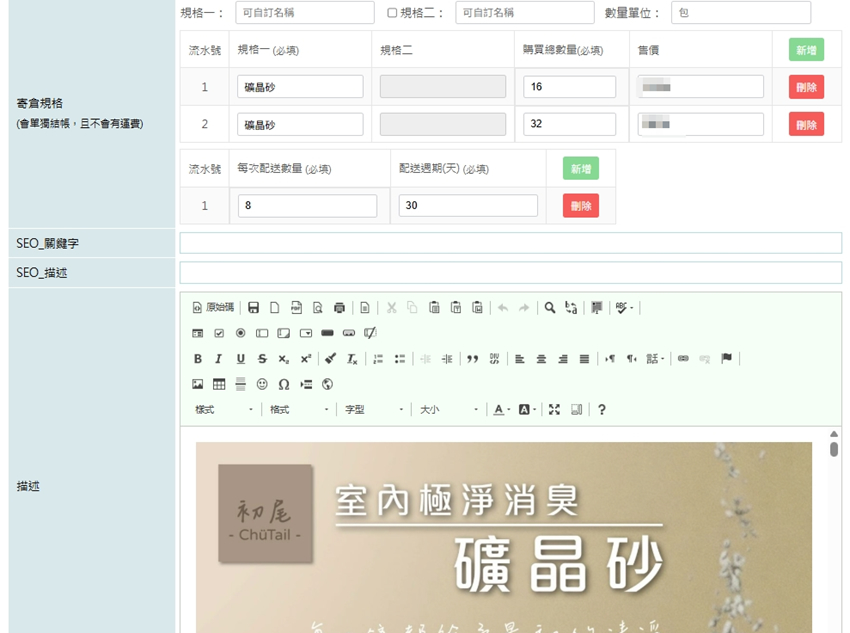
Task: Click the Find magnifier icon
Action: click(550, 308)
